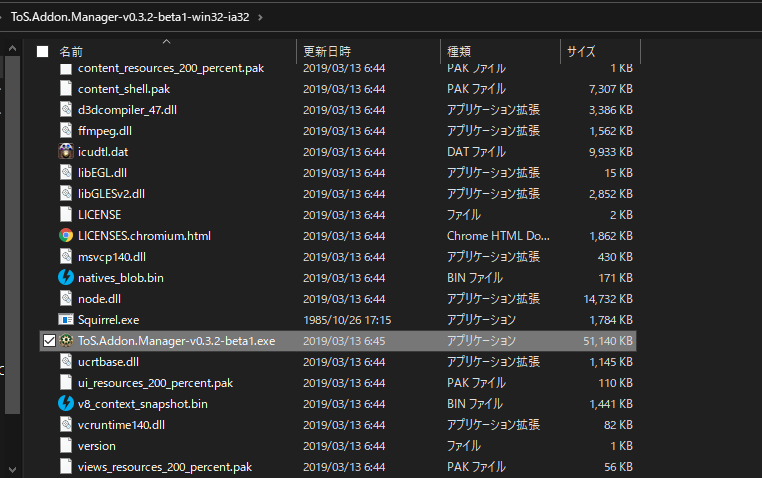Click the 7,307 KB size cell
Image resolution: width=762 pixels, height=478 pixels.
[x=611, y=89]
